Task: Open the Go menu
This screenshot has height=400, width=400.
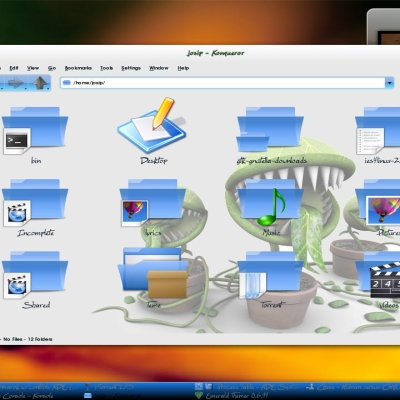Action: coord(52,68)
